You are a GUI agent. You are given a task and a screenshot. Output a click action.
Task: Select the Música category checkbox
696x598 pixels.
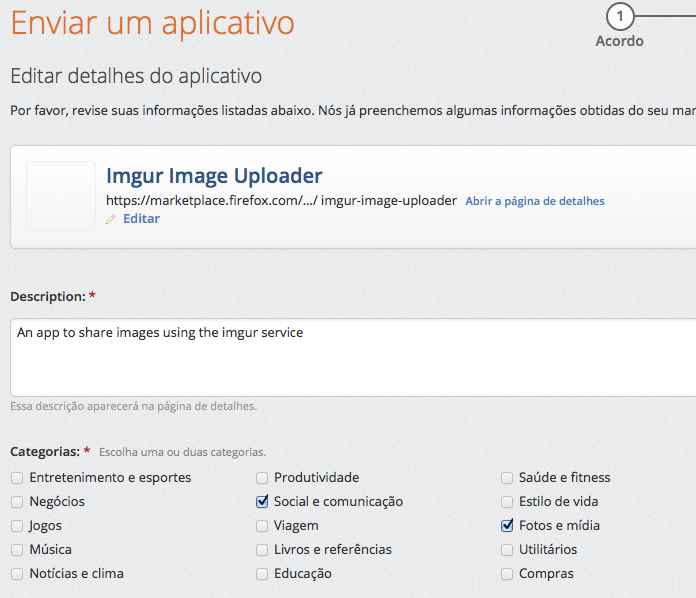(17, 550)
